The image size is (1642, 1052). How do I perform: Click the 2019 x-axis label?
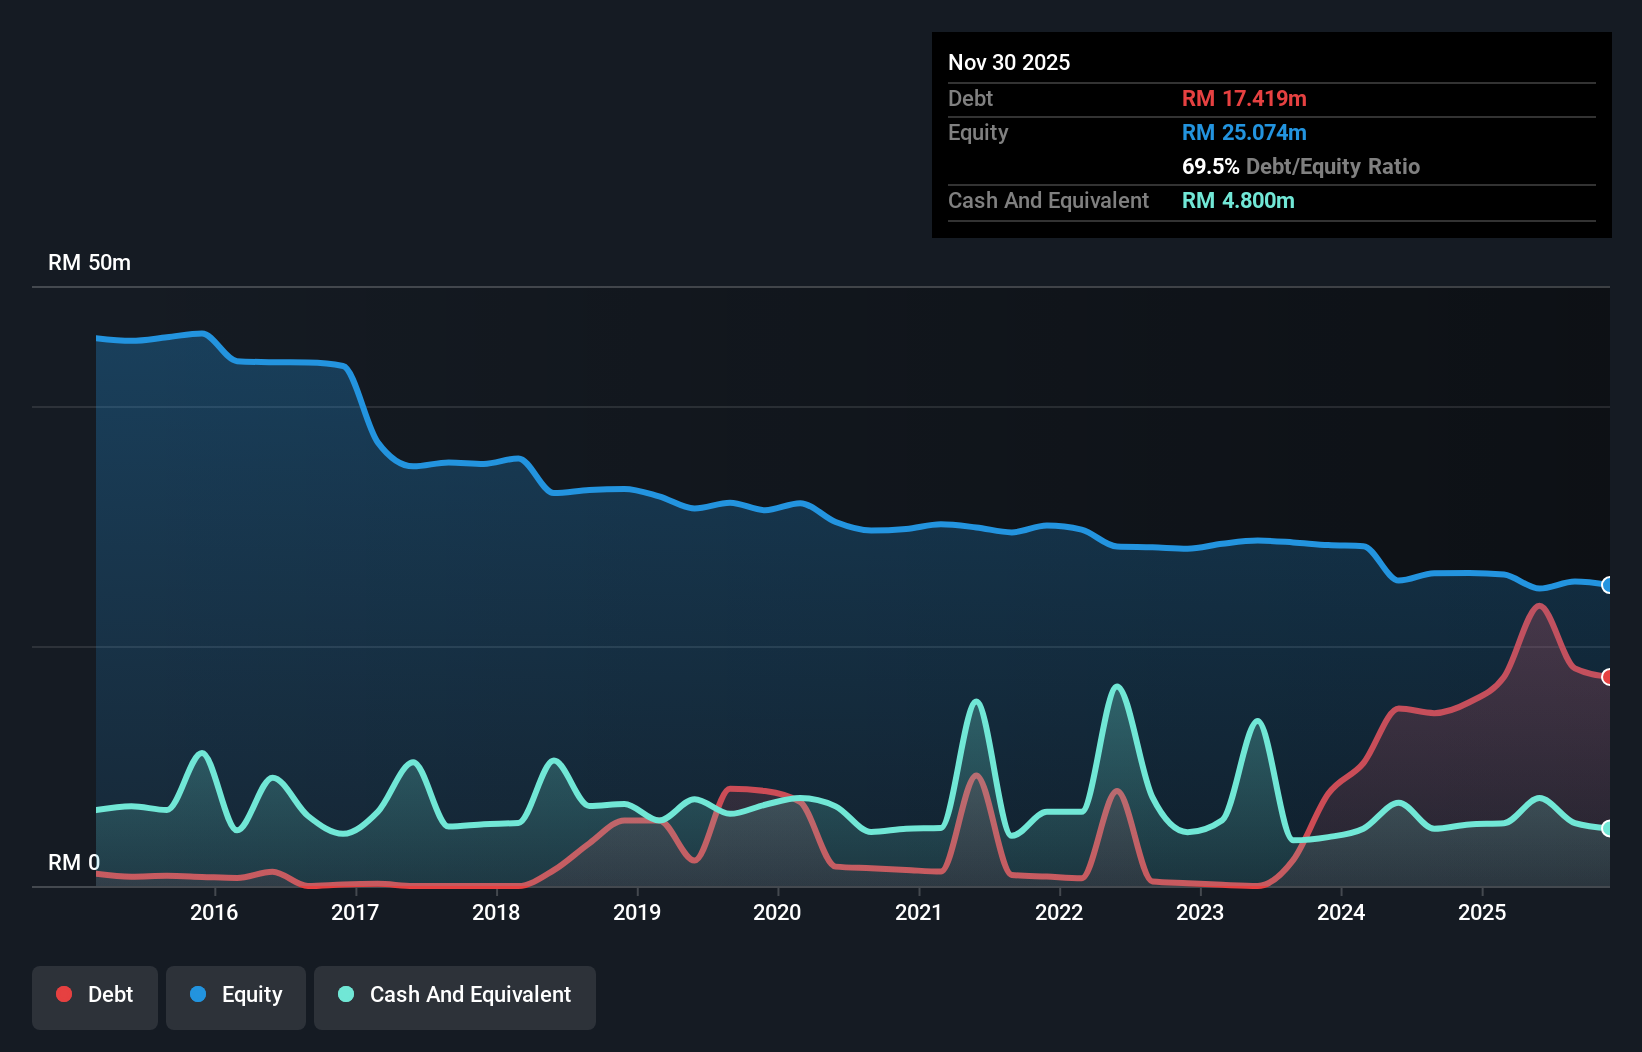637,912
